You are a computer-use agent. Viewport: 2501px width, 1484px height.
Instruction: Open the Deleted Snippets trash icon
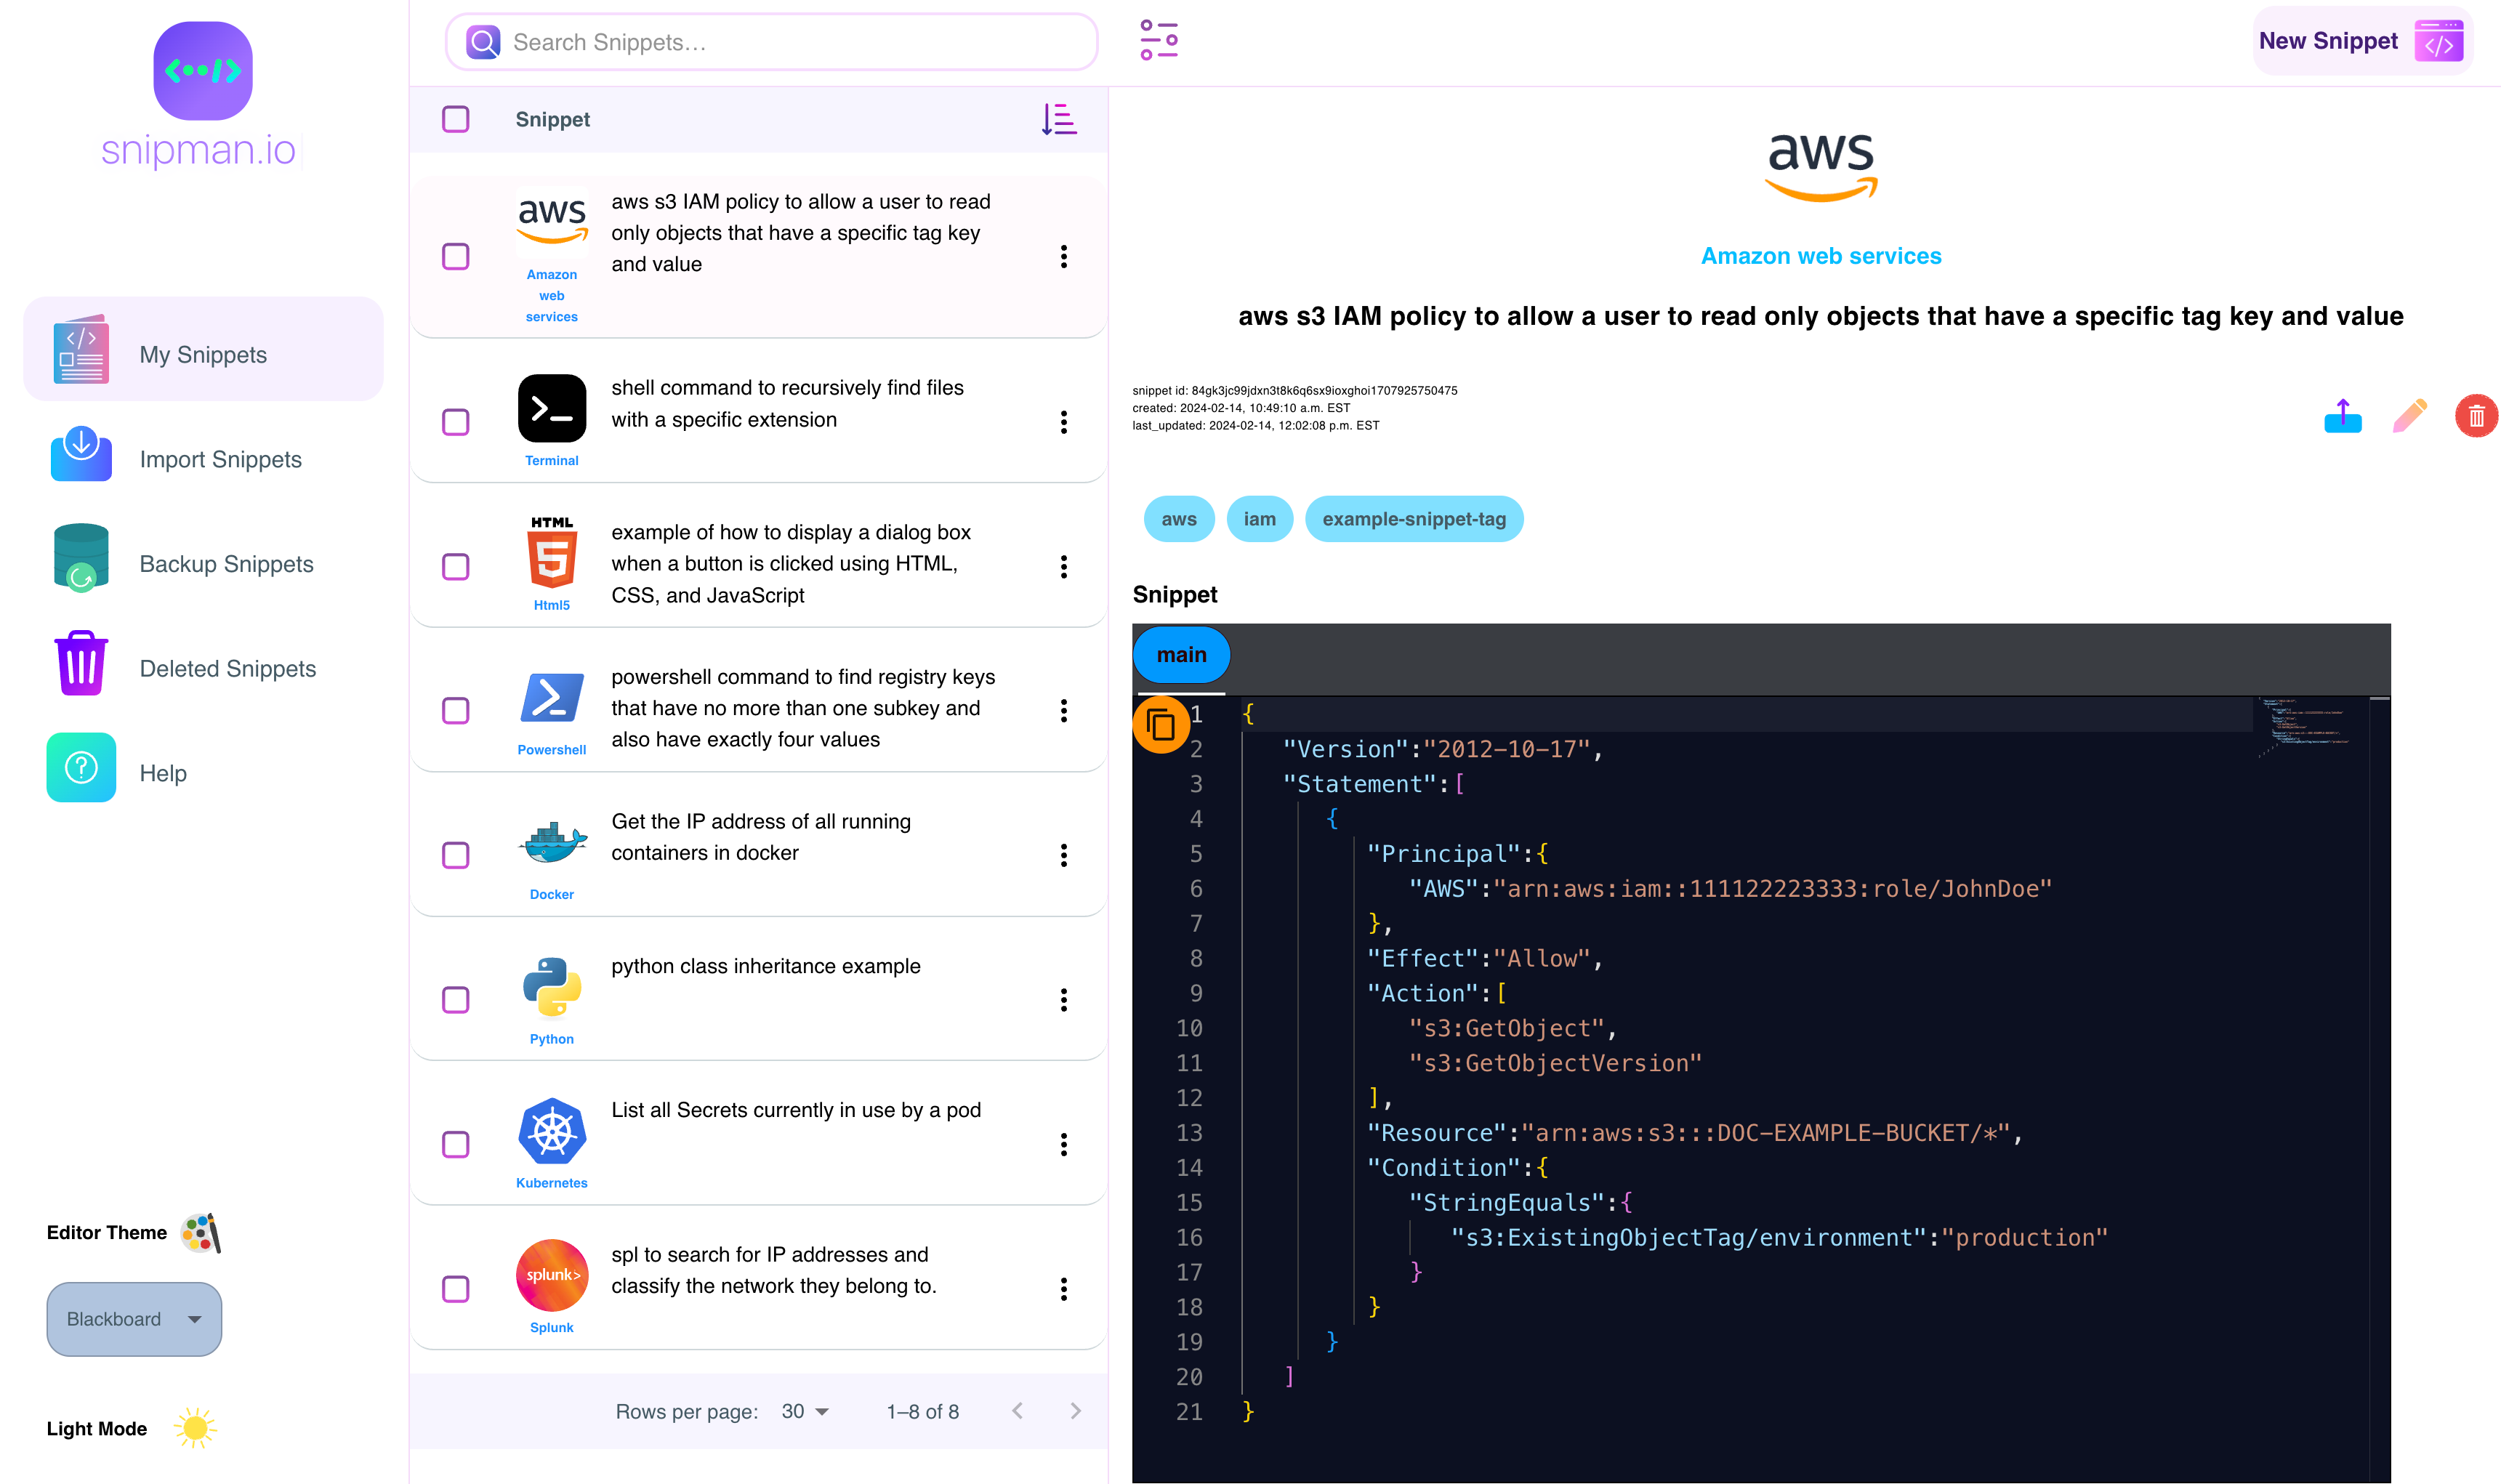pos(81,664)
